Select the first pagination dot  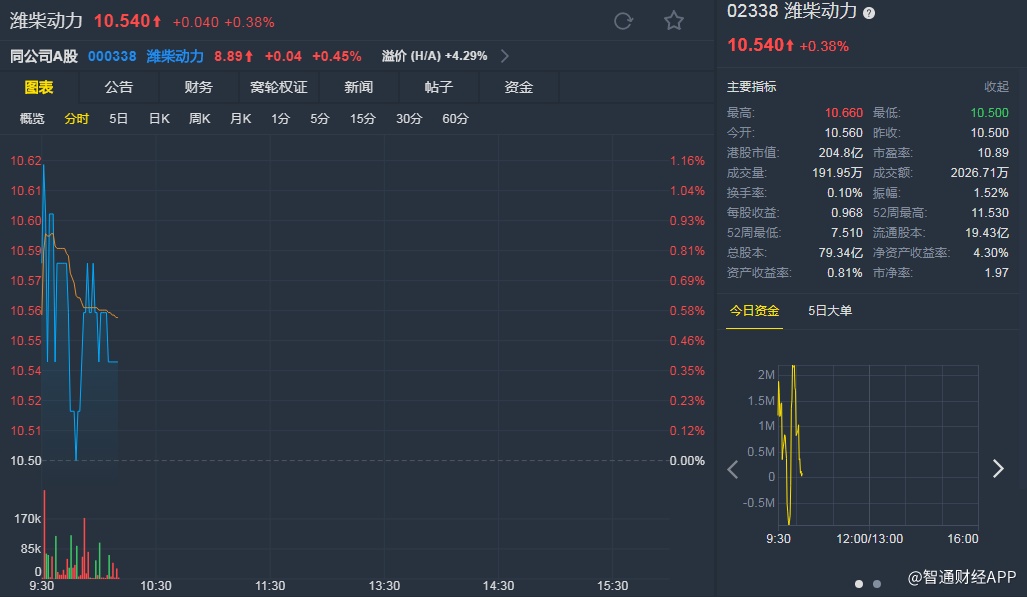click(858, 583)
